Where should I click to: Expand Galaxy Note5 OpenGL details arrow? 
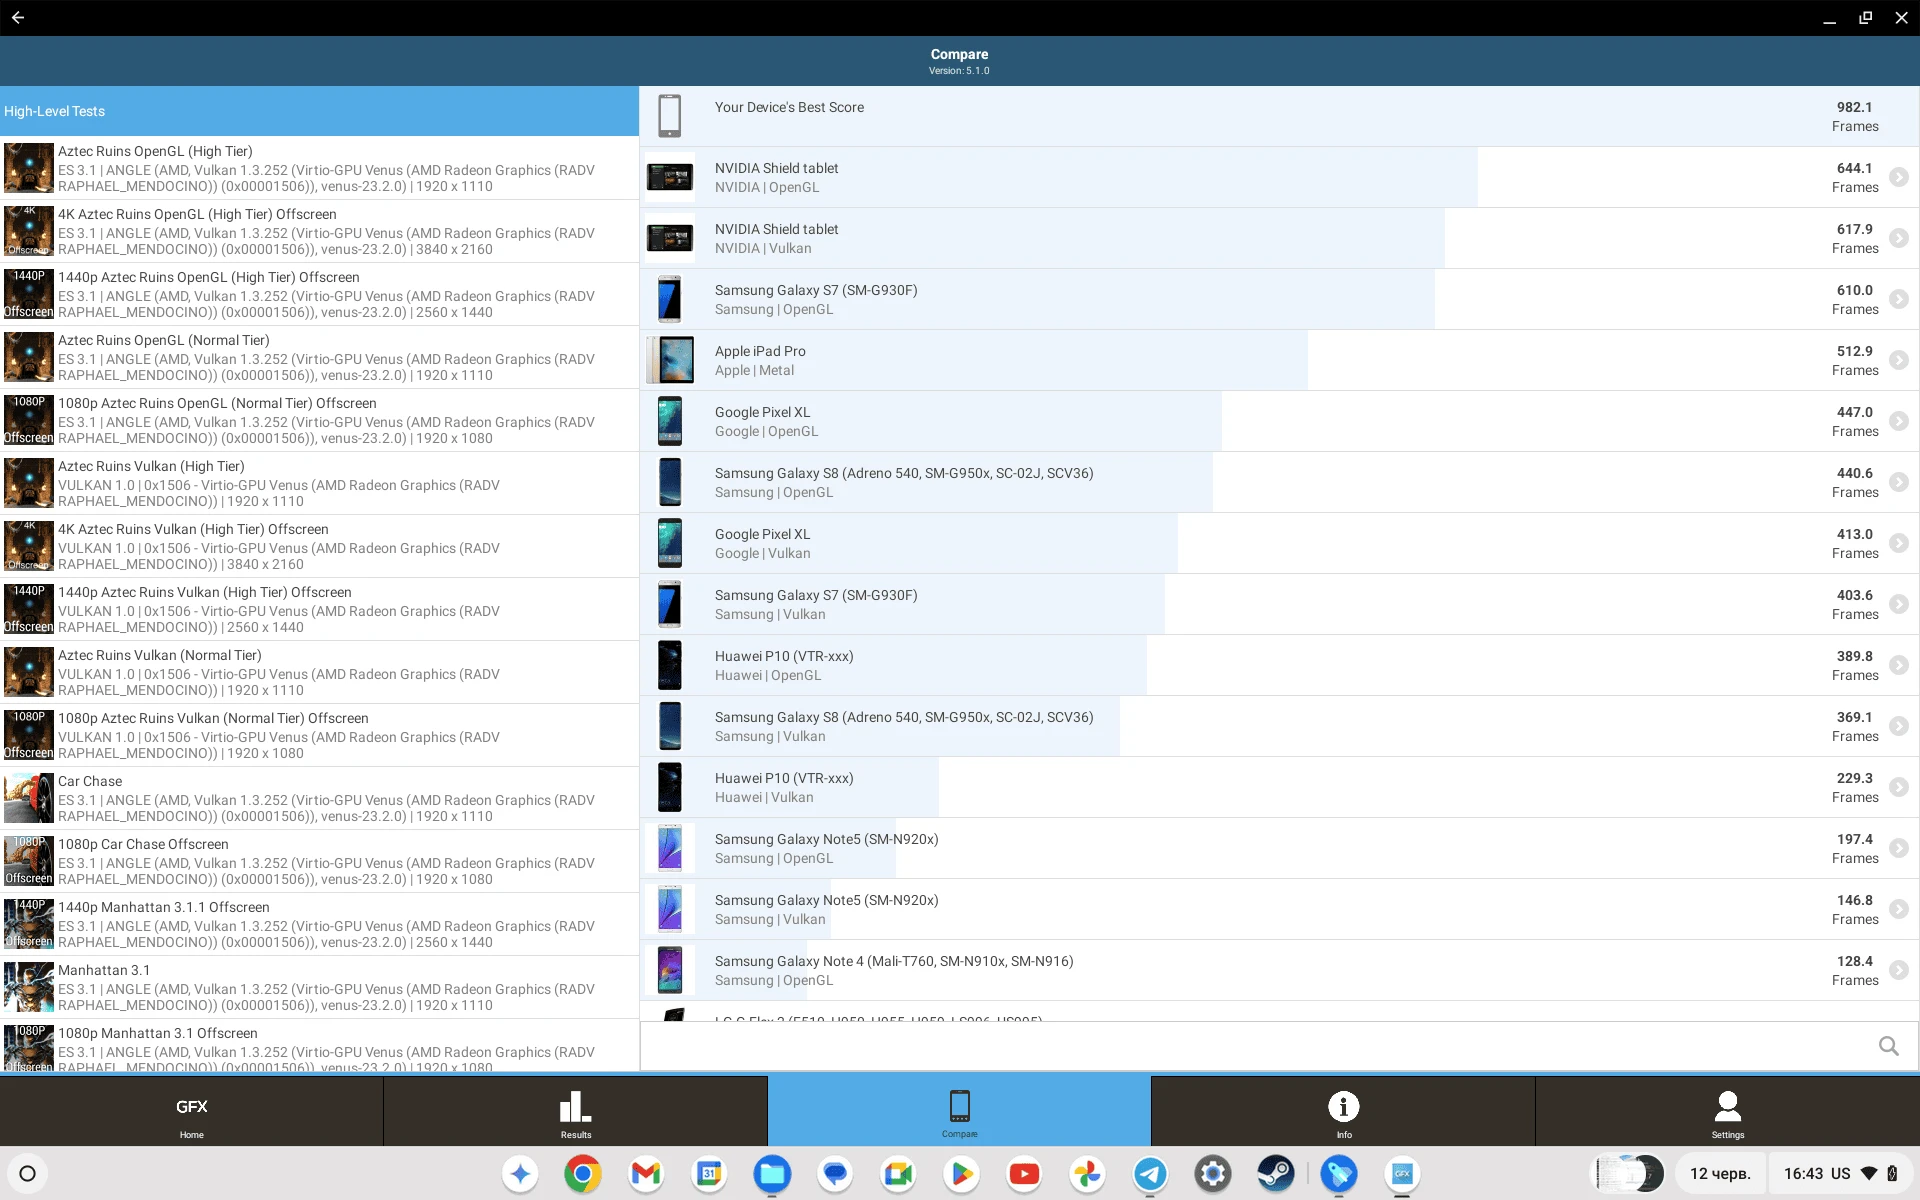(1898, 848)
